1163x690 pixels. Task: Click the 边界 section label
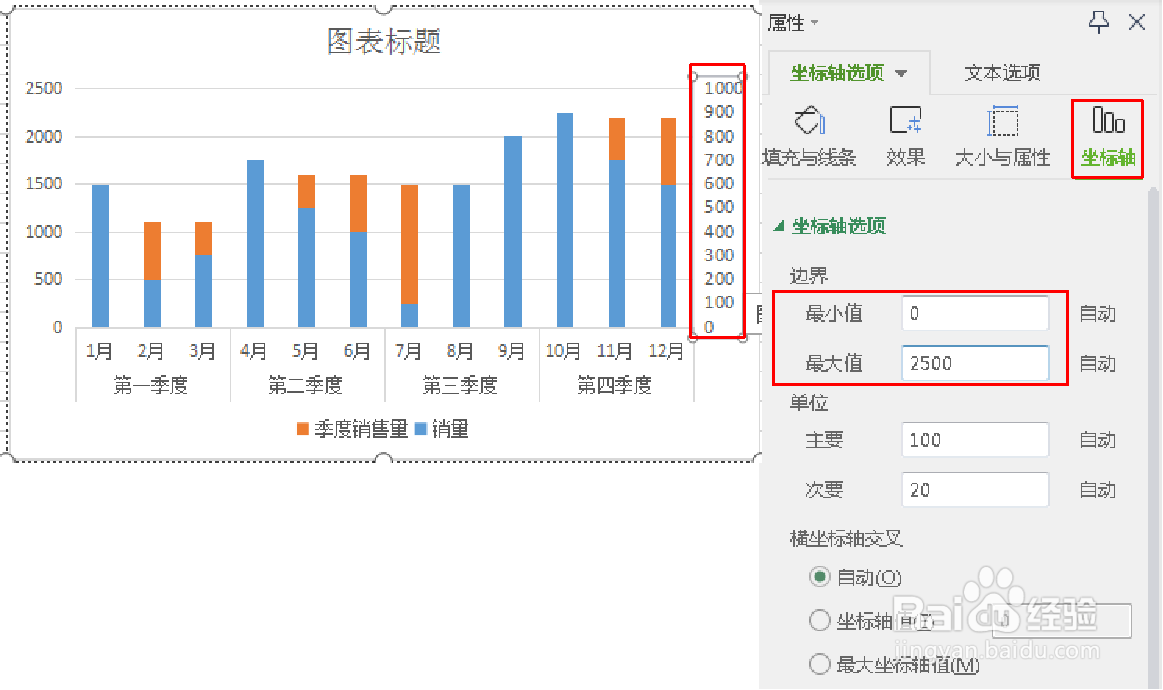pyautogui.click(x=808, y=276)
